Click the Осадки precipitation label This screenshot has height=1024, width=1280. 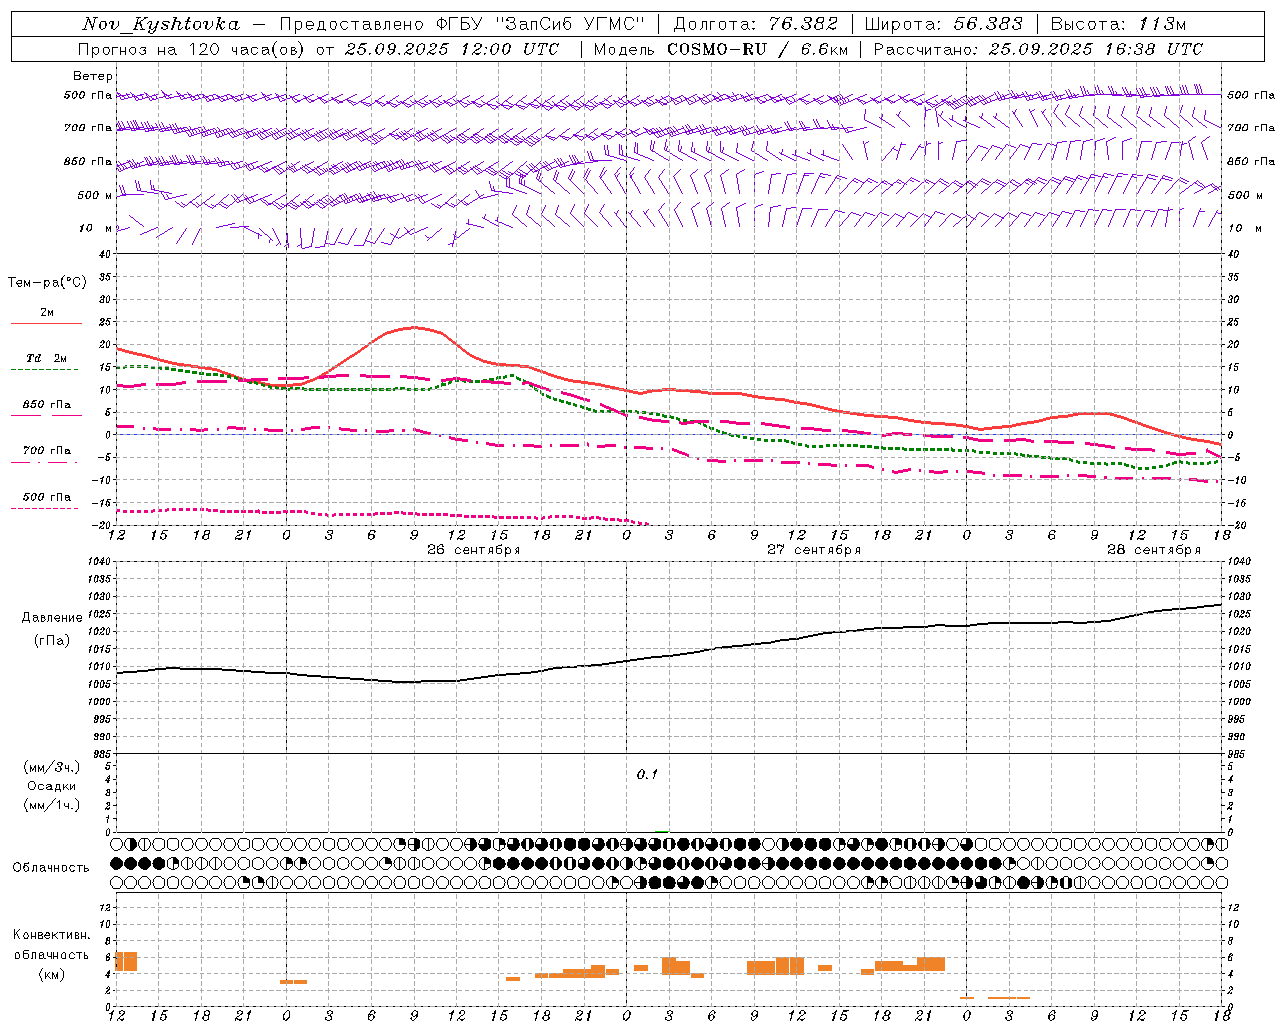(52, 786)
